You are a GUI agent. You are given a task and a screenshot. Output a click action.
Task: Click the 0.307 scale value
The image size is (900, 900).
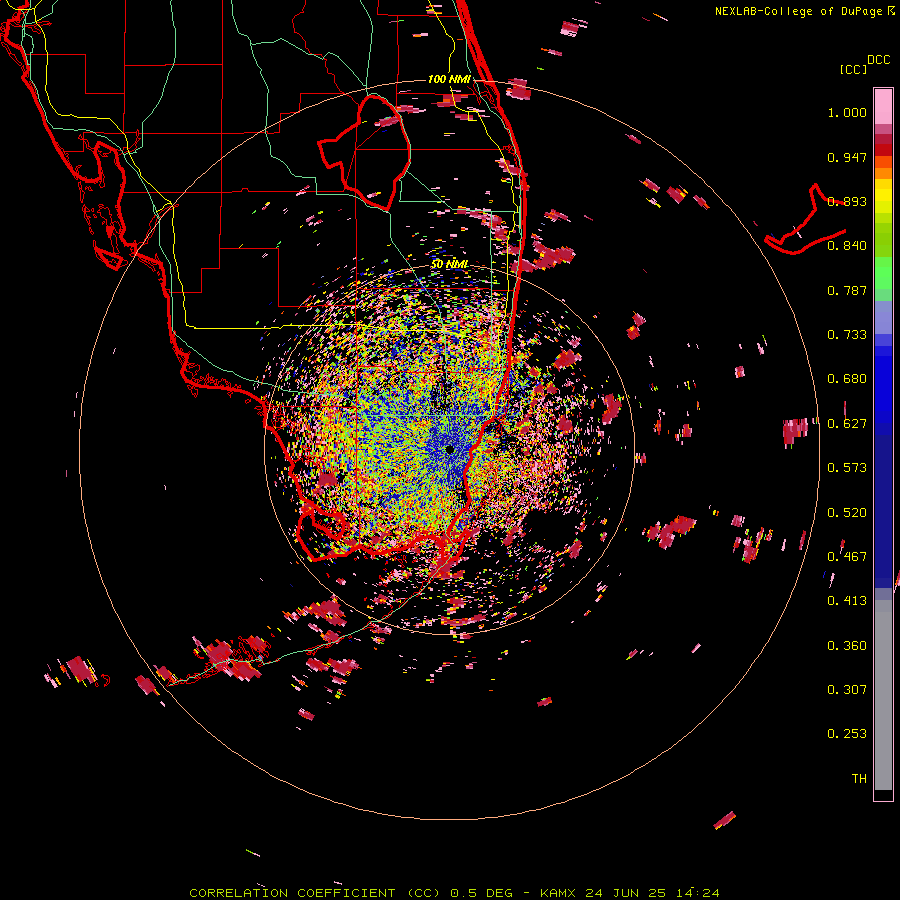[847, 690]
